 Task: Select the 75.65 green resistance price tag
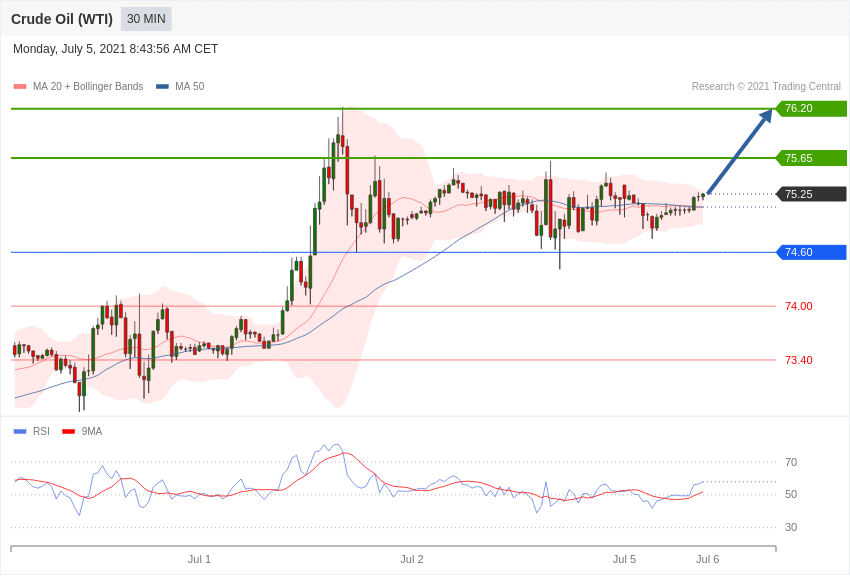pyautogui.click(x=812, y=158)
